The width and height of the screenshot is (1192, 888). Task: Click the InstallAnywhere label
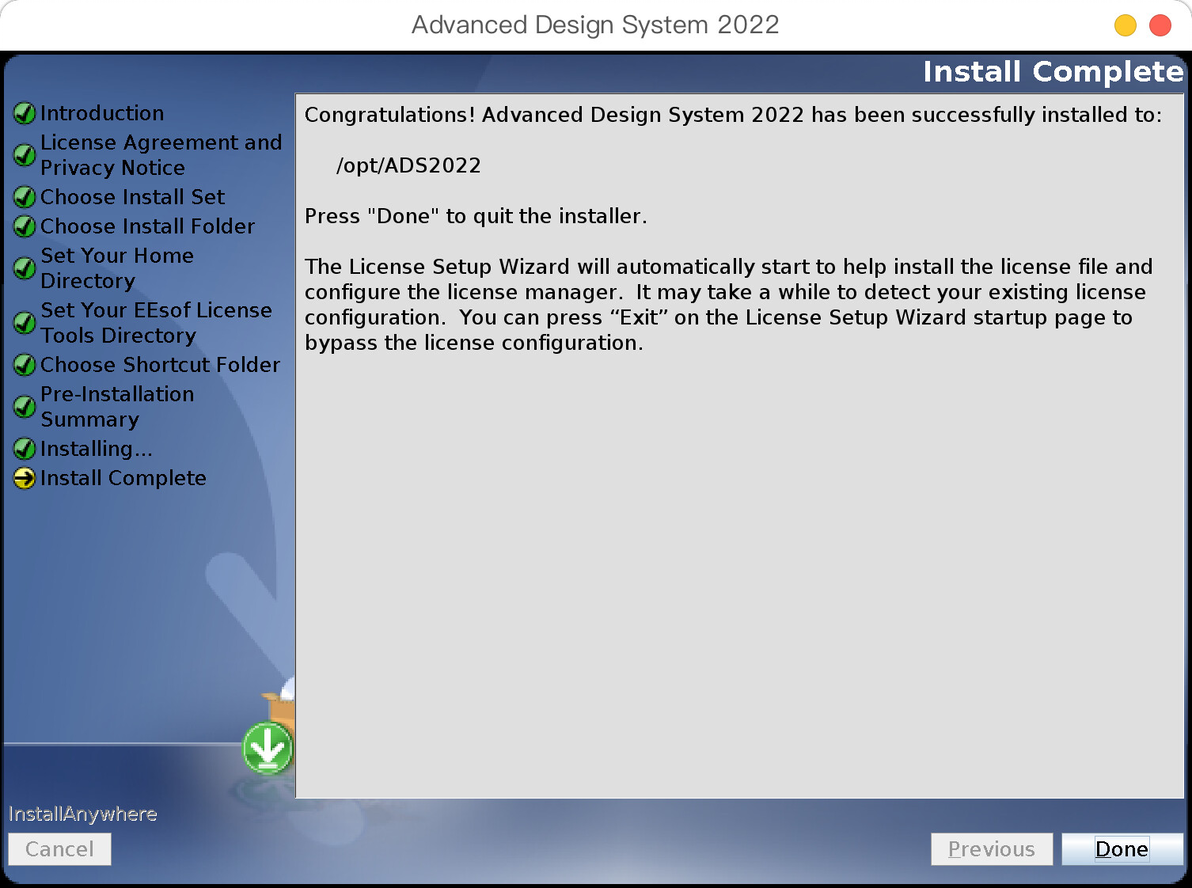[x=83, y=814]
